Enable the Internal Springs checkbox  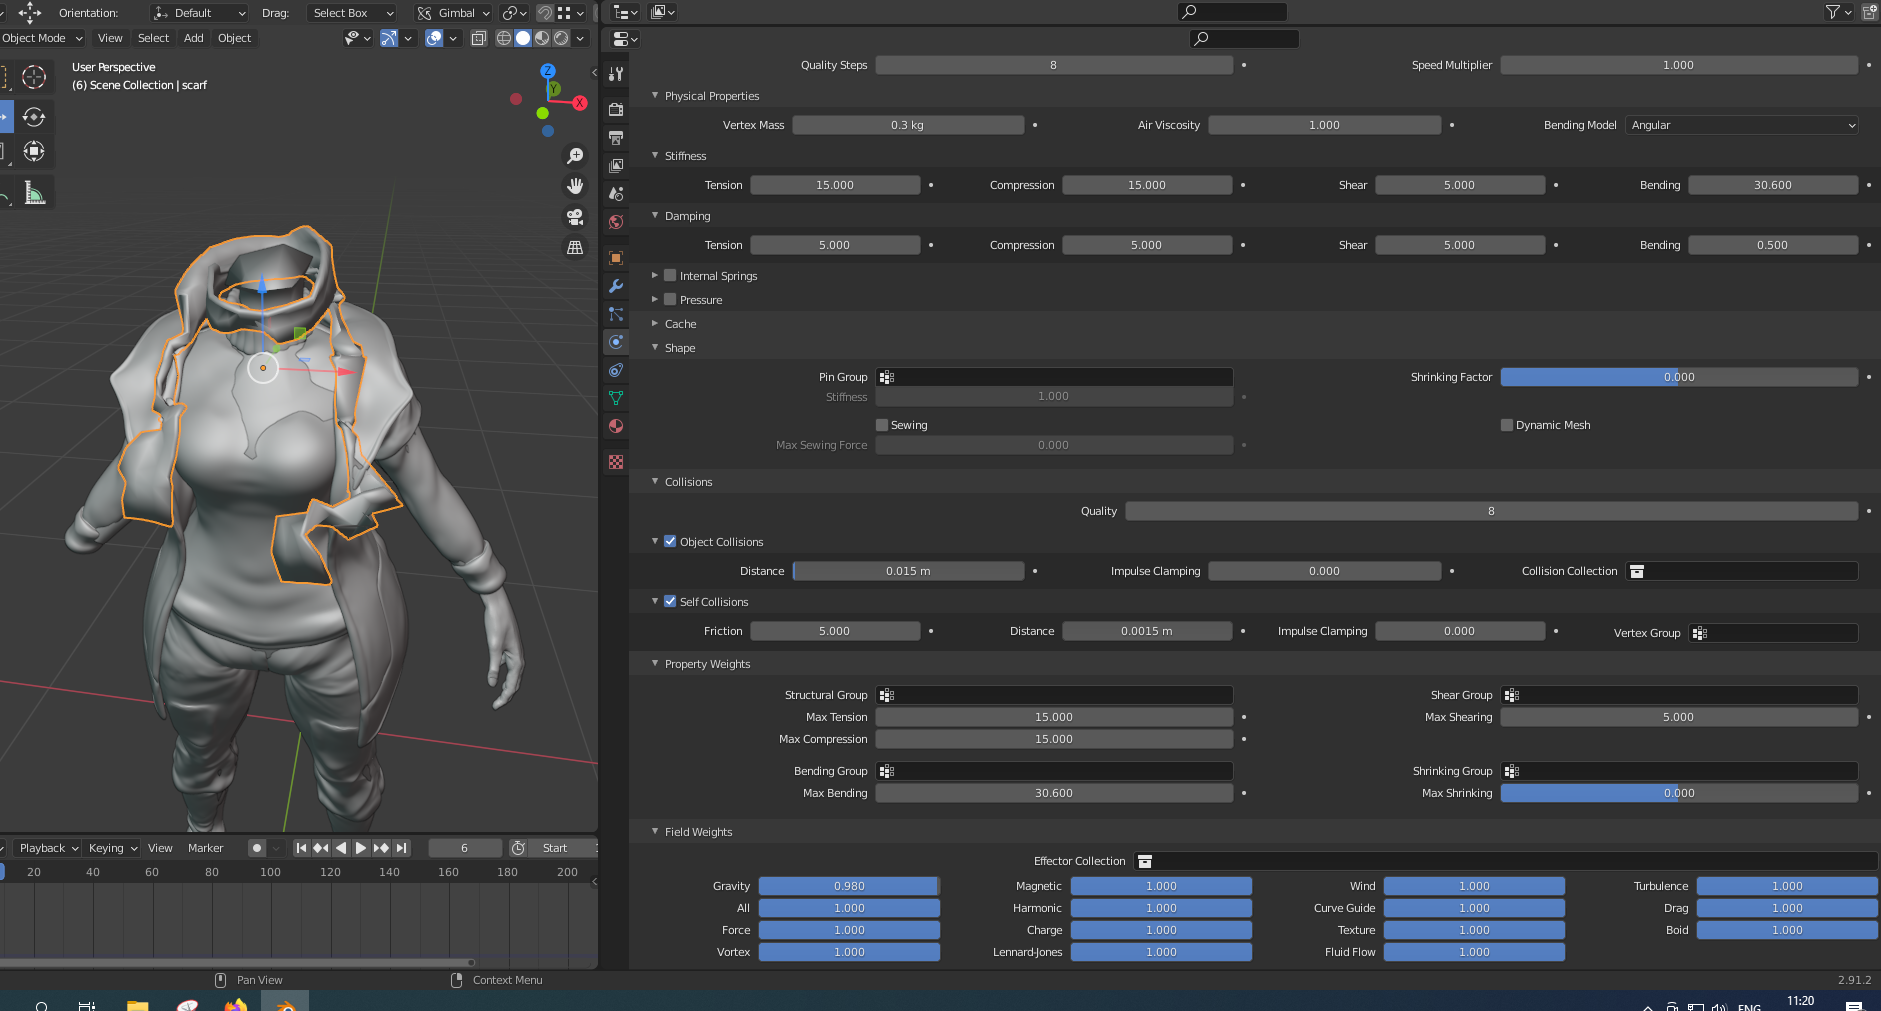click(670, 275)
